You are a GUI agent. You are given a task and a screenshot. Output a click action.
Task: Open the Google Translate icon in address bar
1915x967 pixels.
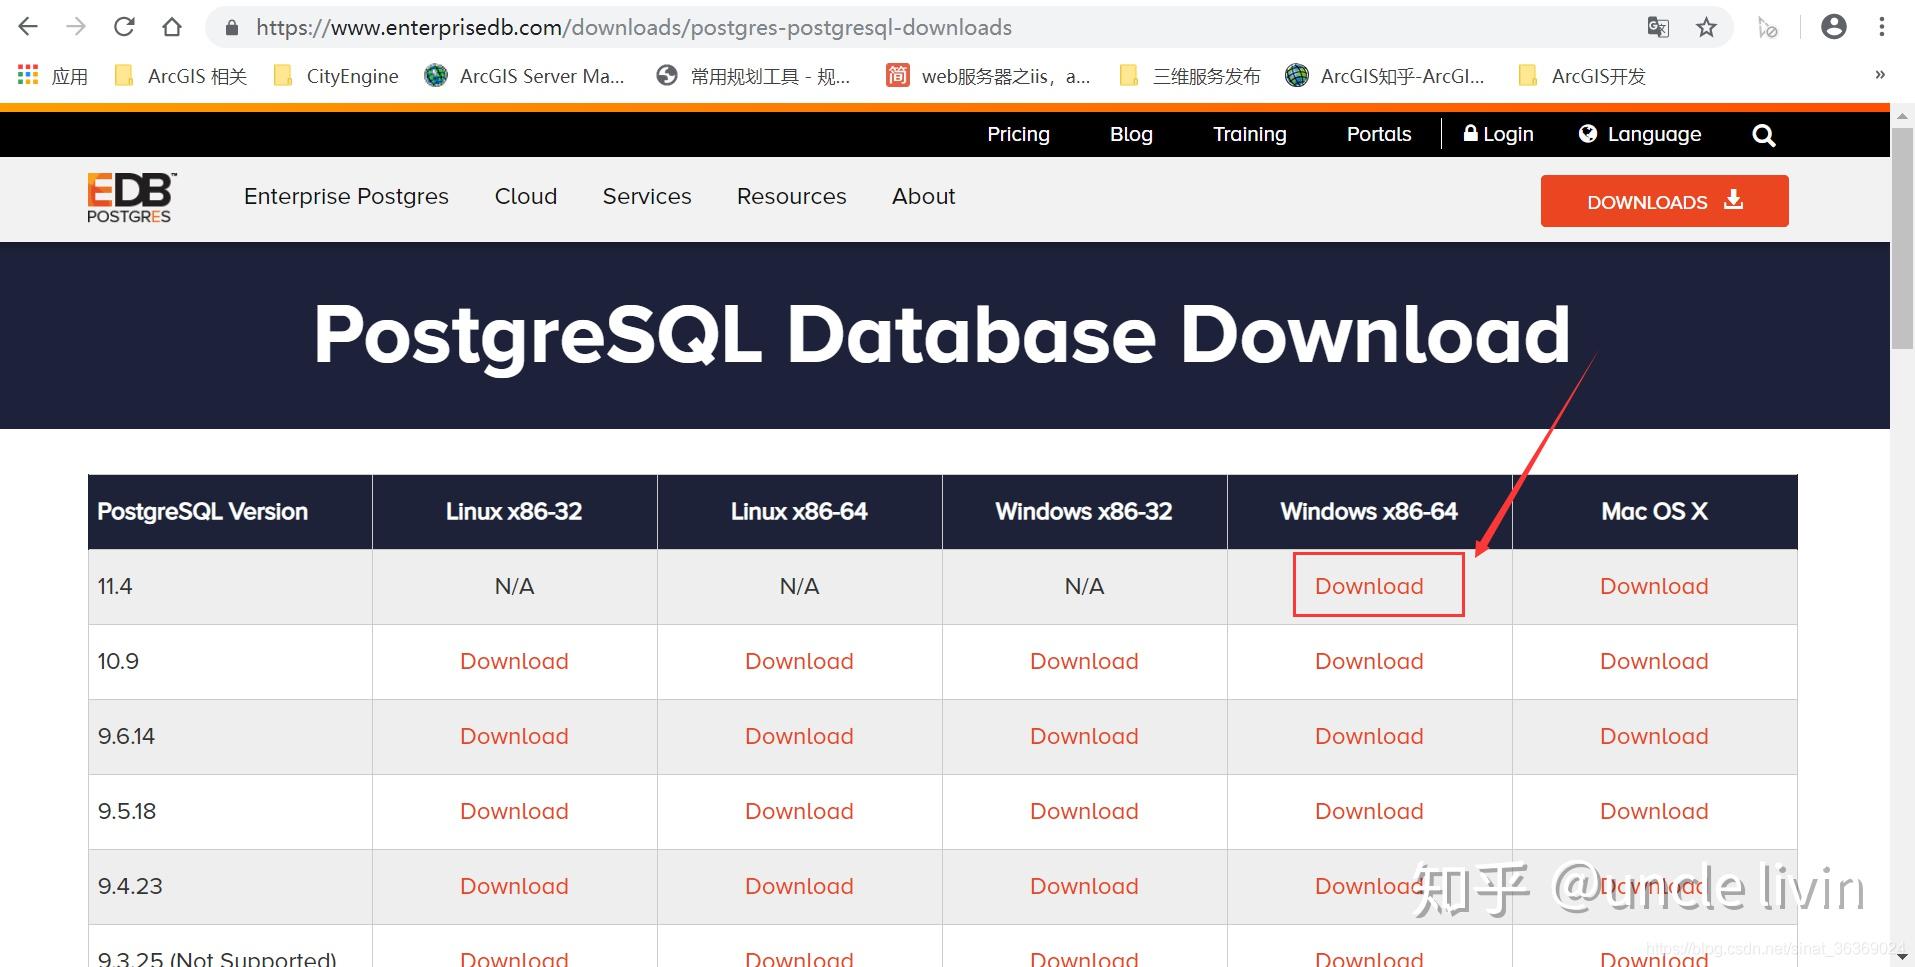[1658, 27]
